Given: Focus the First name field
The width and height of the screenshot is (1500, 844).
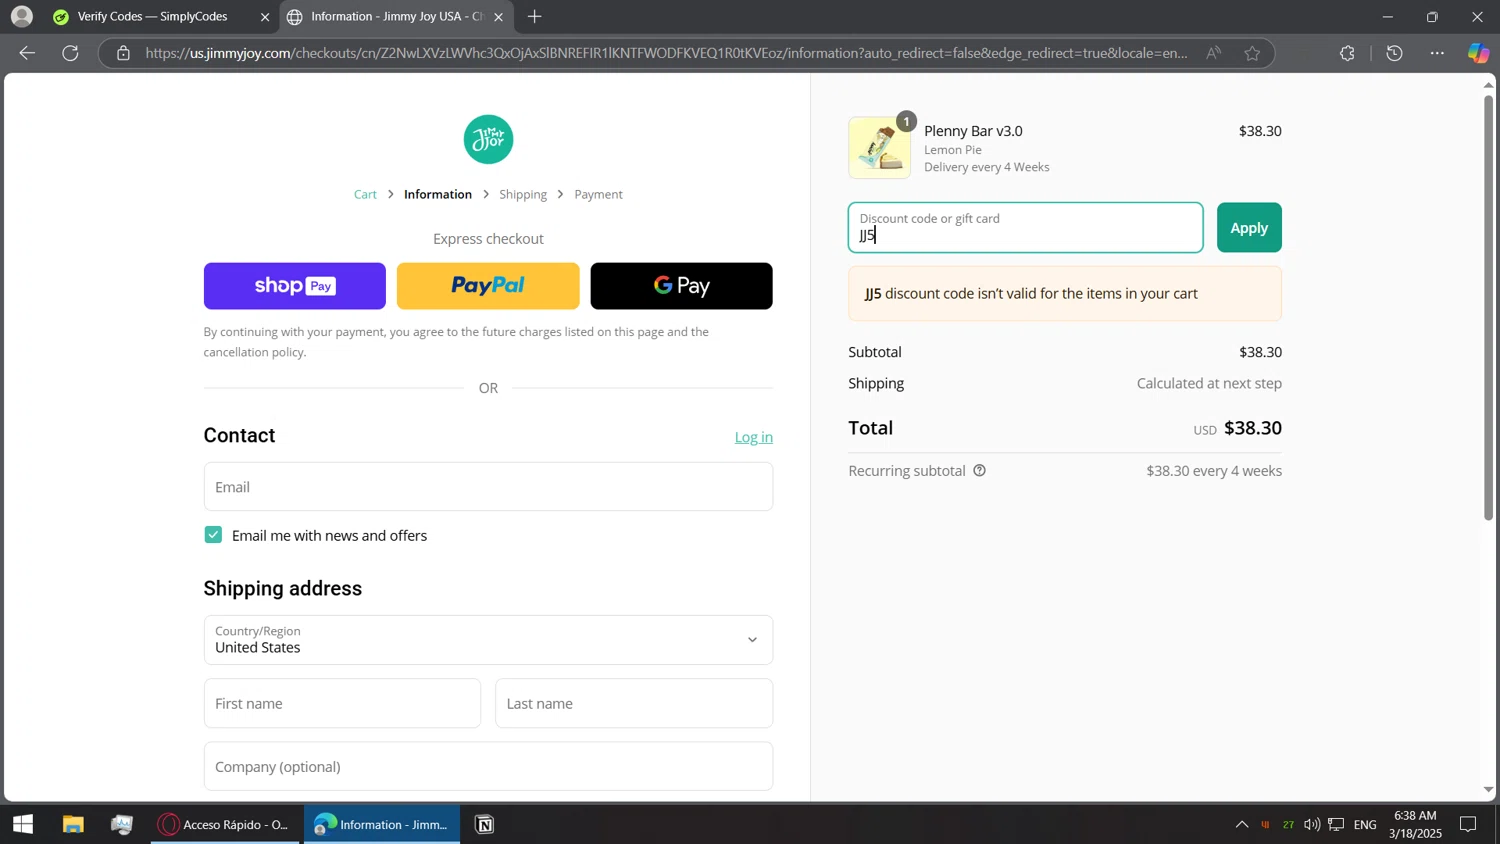Looking at the screenshot, I should 342,704.
